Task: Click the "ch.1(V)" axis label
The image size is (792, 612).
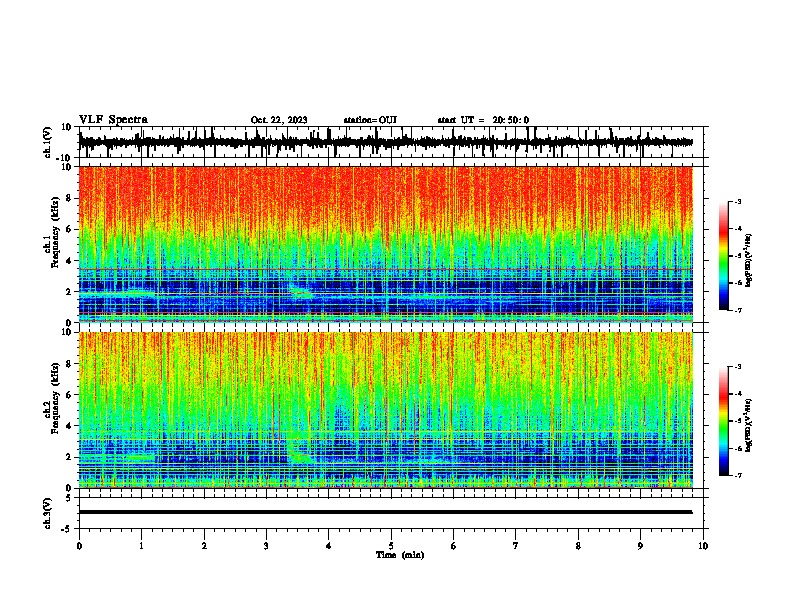Action: point(48,142)
